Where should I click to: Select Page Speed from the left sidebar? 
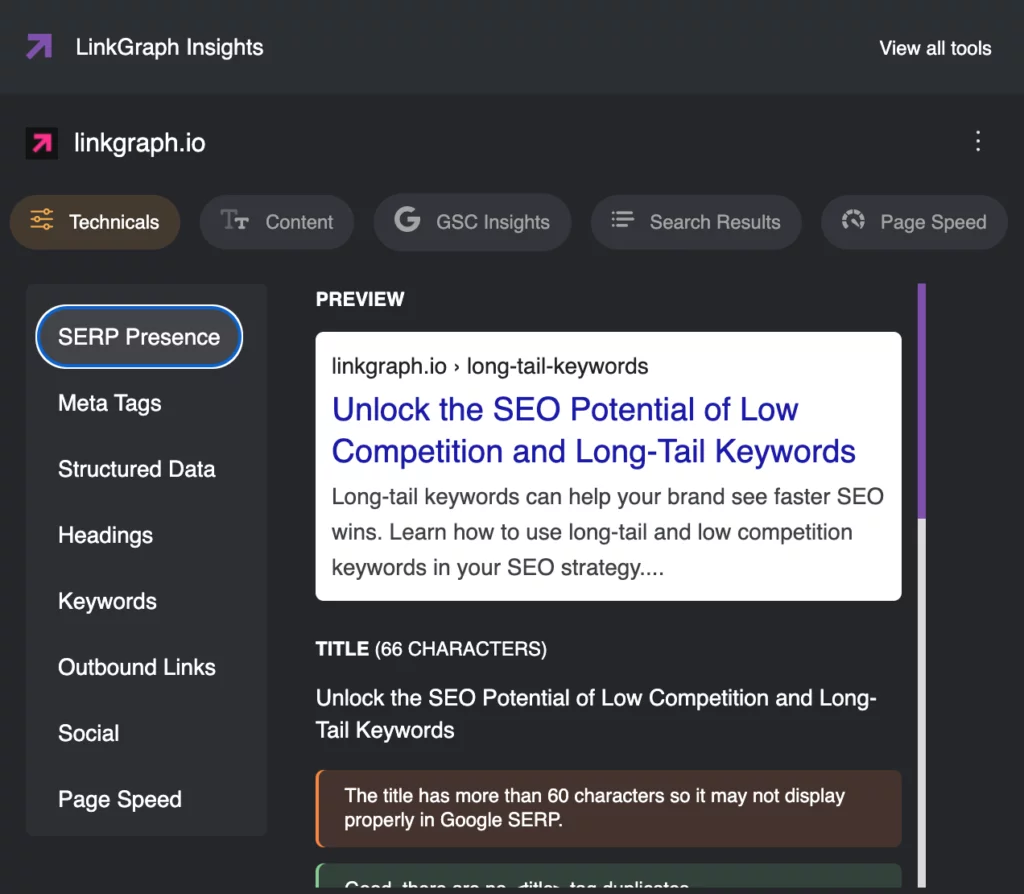pos(119,799)
